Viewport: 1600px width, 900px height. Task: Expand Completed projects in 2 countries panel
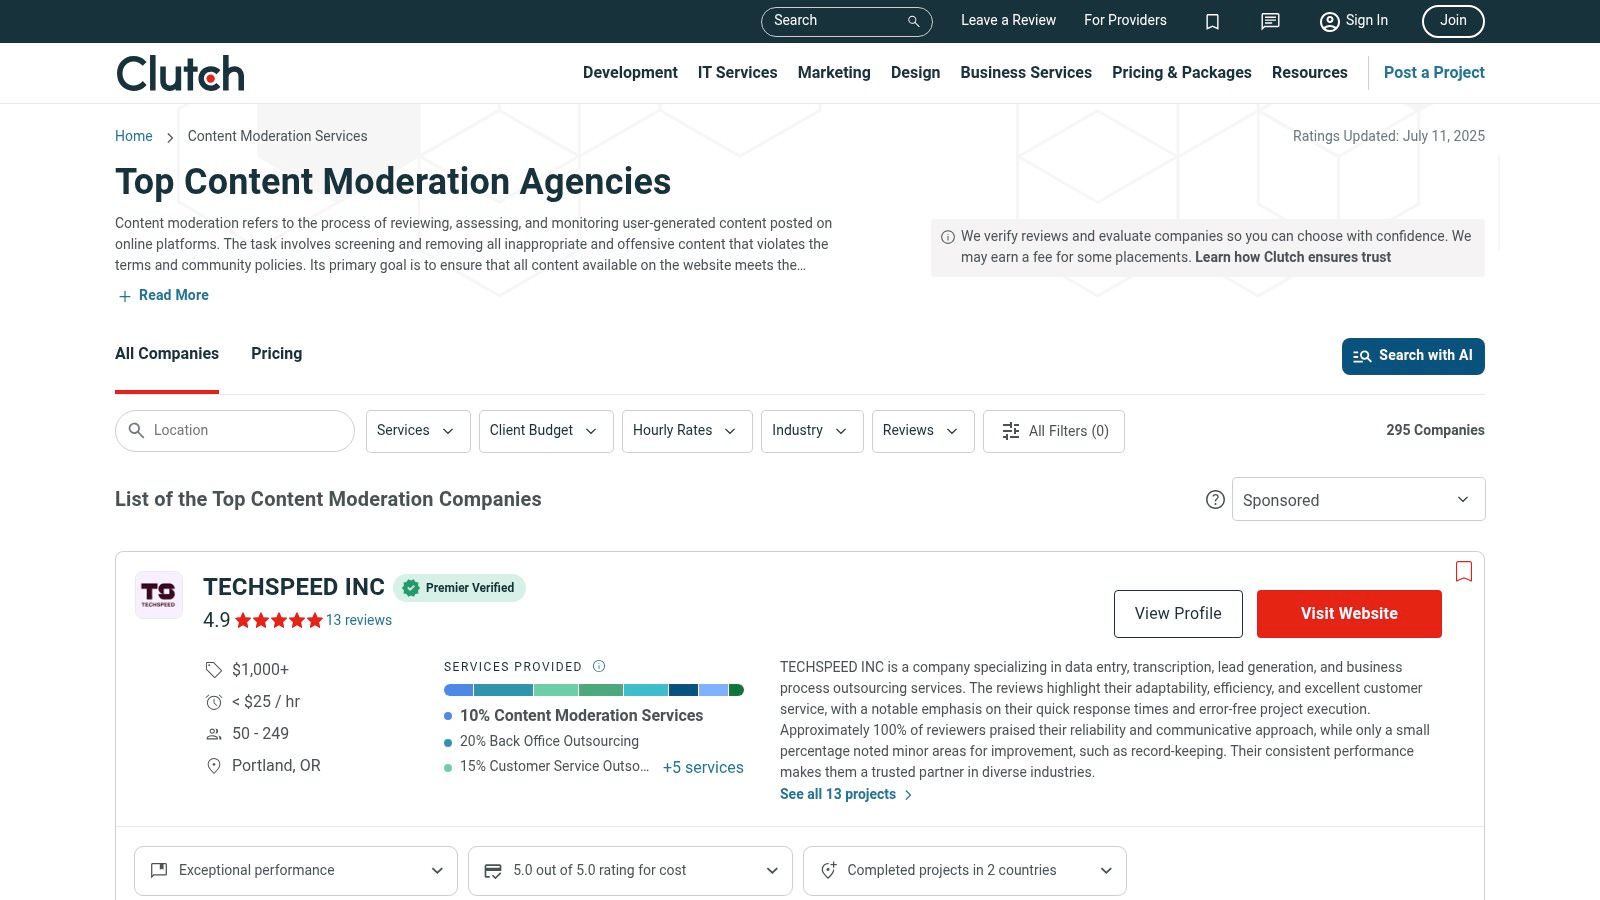tap(965, 871)
